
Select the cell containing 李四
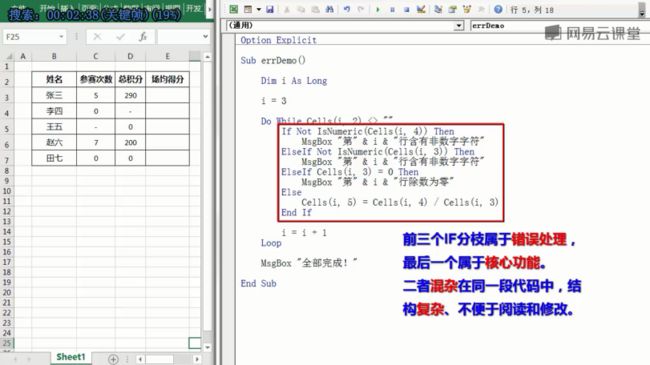click(x=54, y=111)
